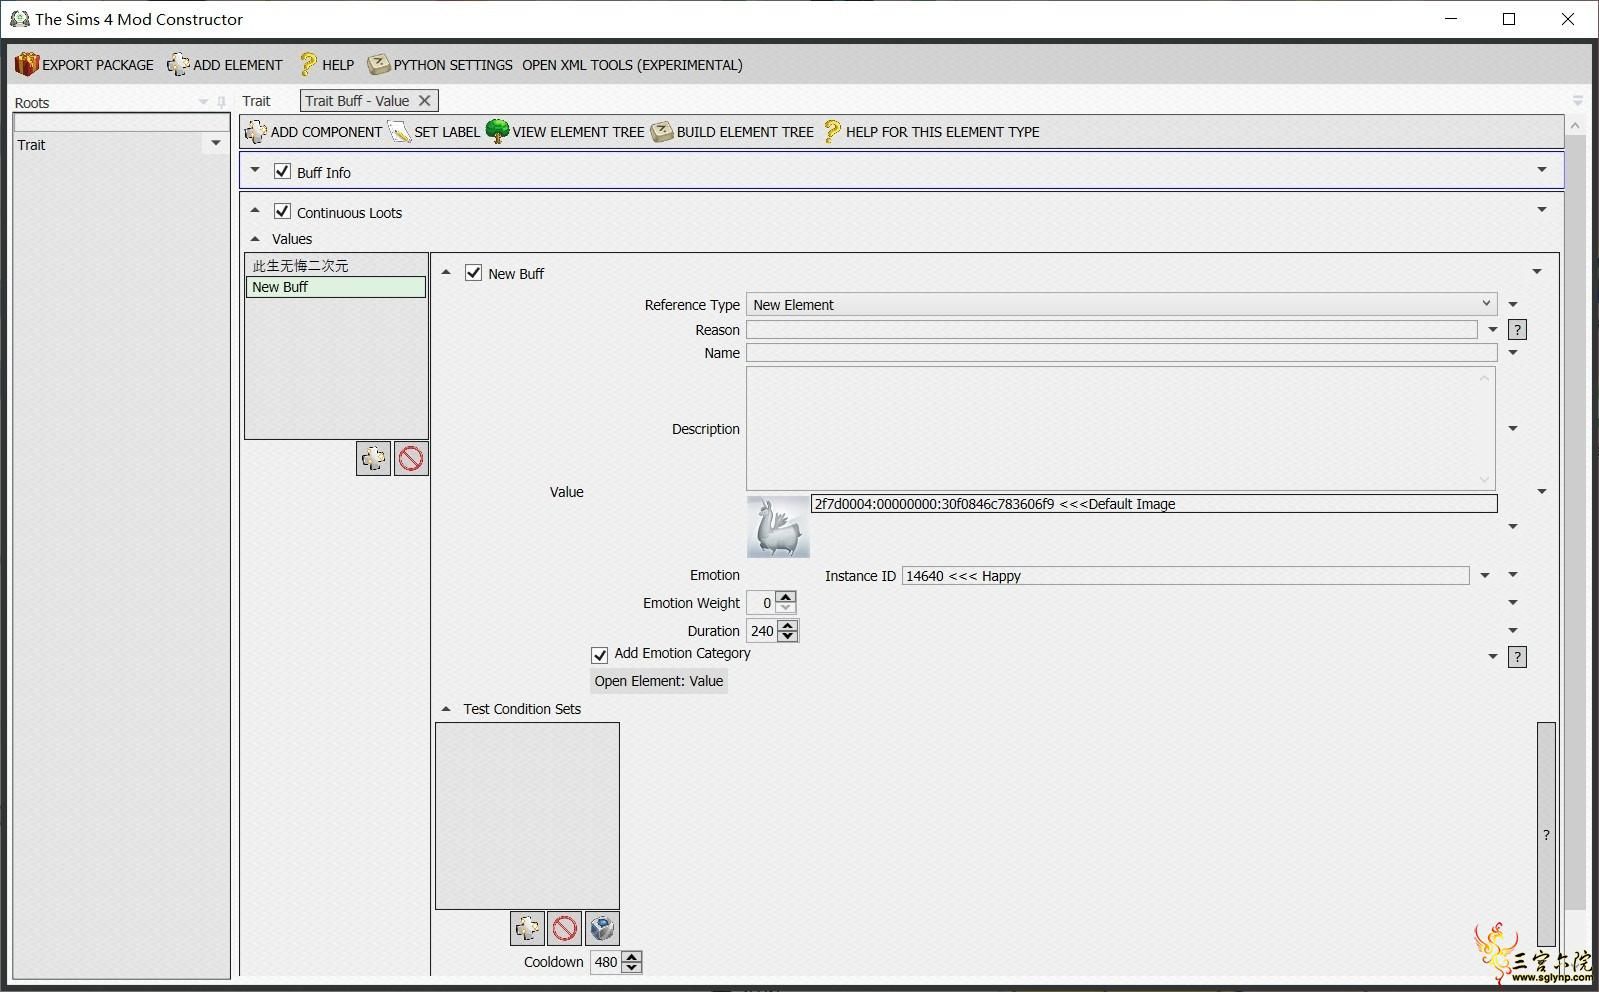Select the 此生无悔二次元 list entry
This screenshot has height=992, width=1599.
coord(336,266)
